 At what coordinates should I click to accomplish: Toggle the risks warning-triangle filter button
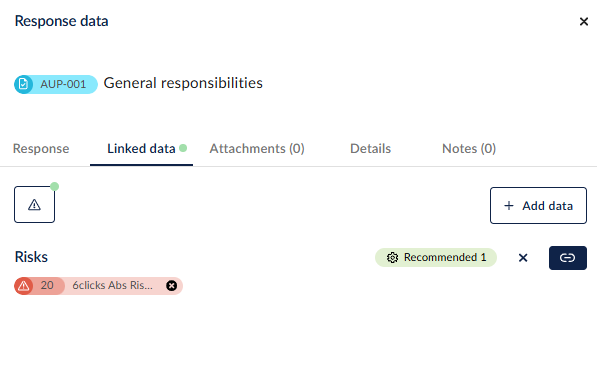(34, 205)
